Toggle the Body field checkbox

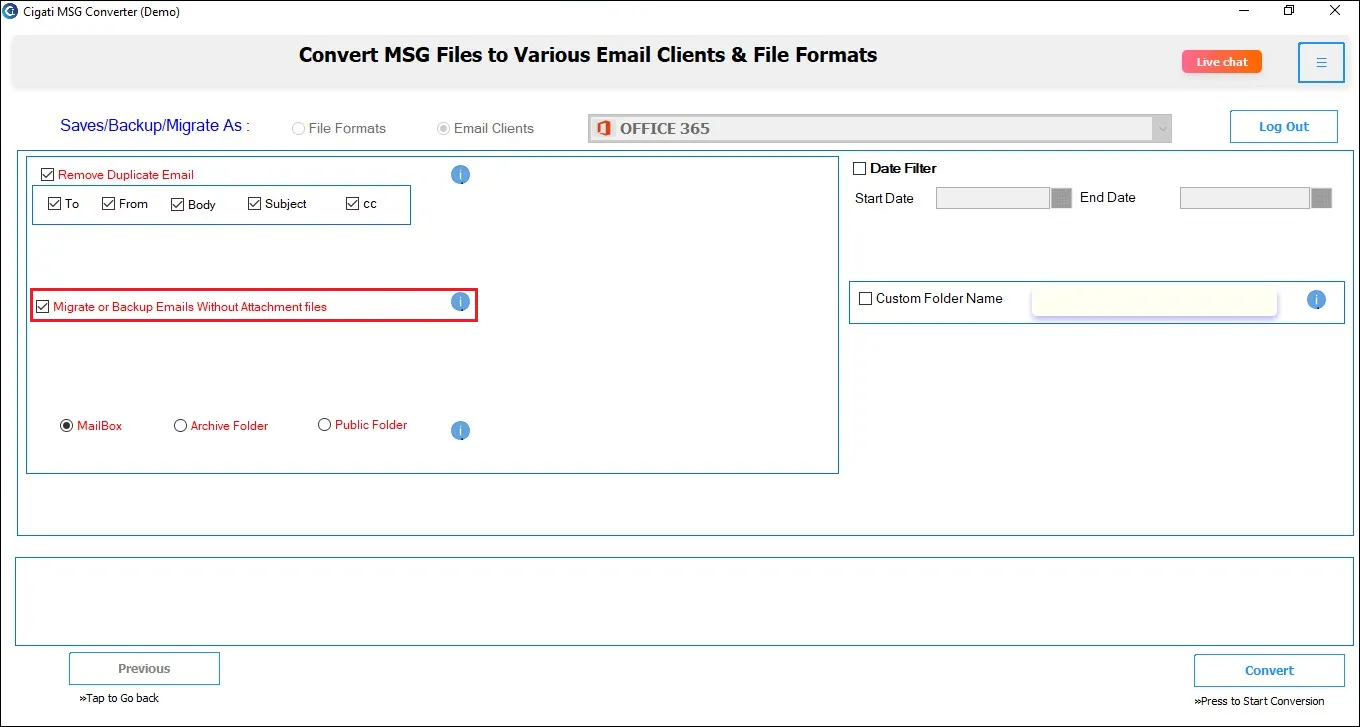[178, 205]
